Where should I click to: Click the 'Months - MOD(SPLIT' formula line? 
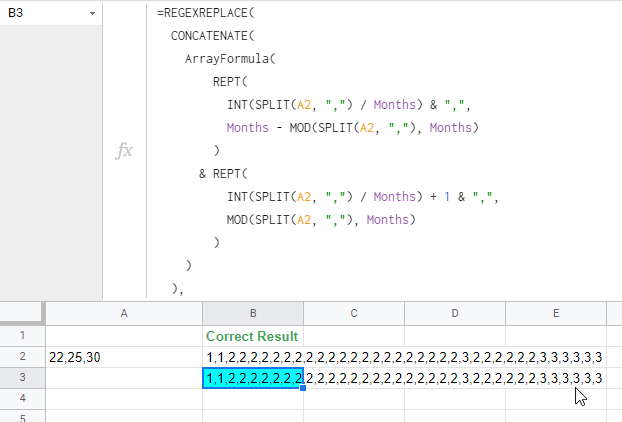(353, 128)
